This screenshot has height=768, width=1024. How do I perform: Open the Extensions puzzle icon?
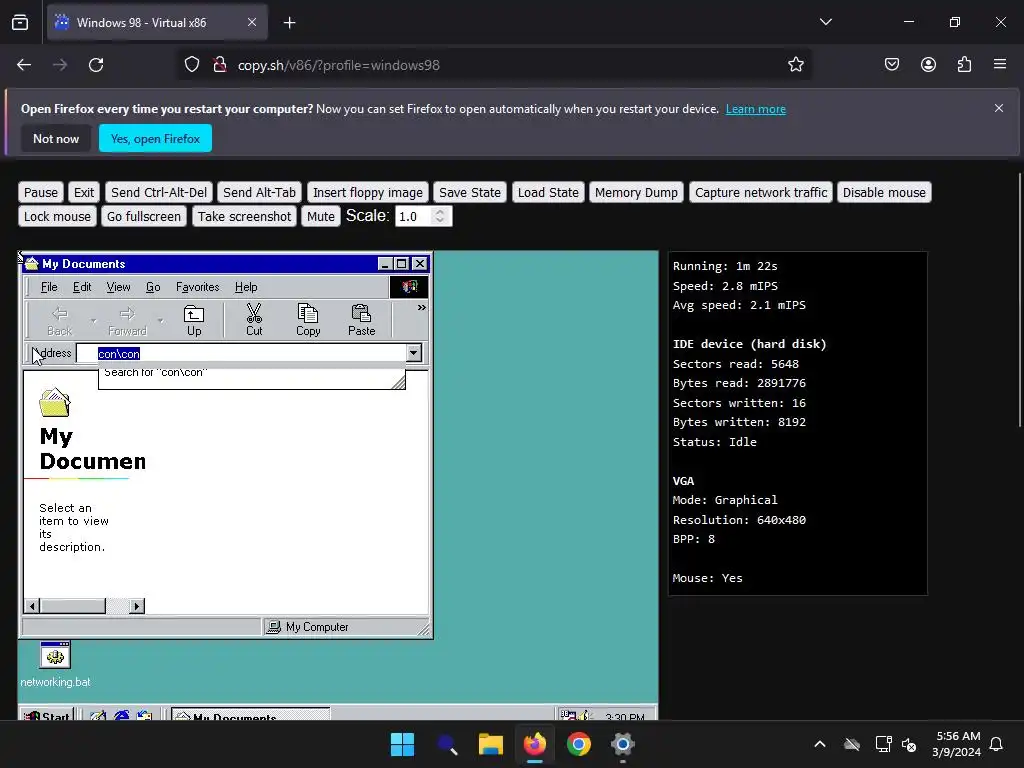(x=964, y=65)
